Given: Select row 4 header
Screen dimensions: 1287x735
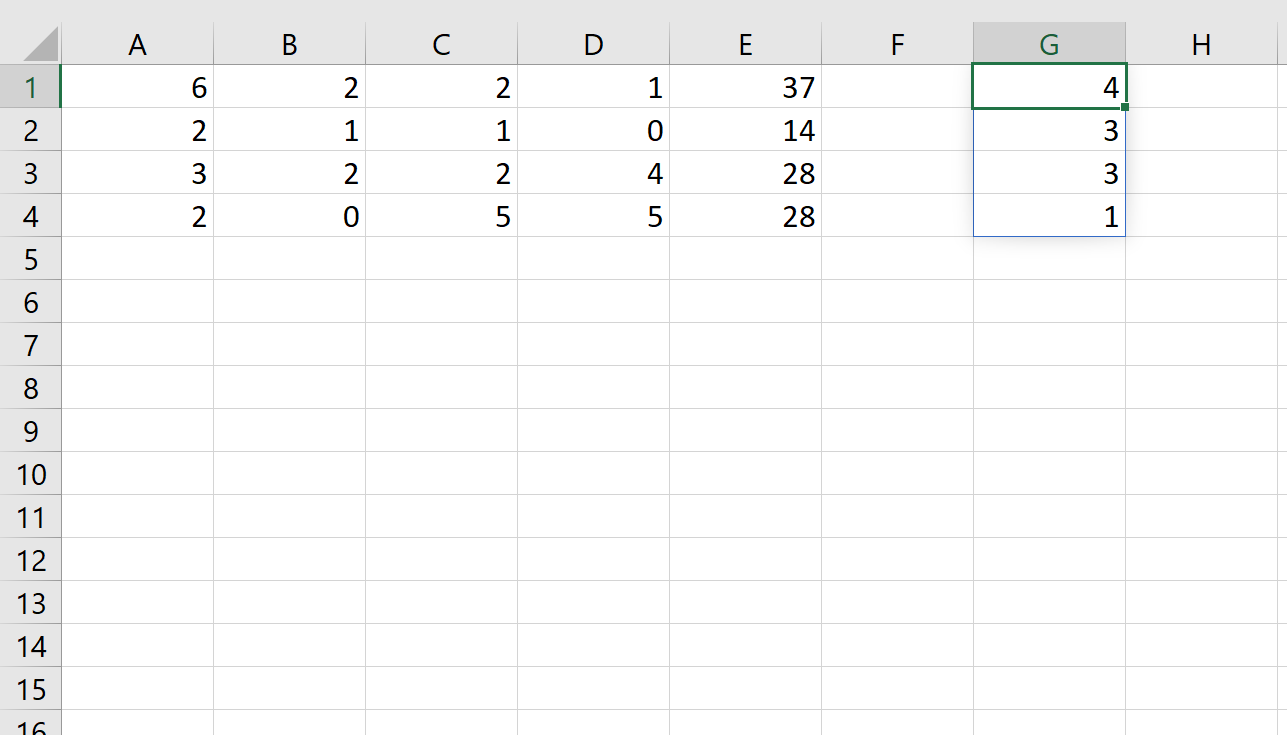Looking at the screenshot, I should click(x=30, y=216).
